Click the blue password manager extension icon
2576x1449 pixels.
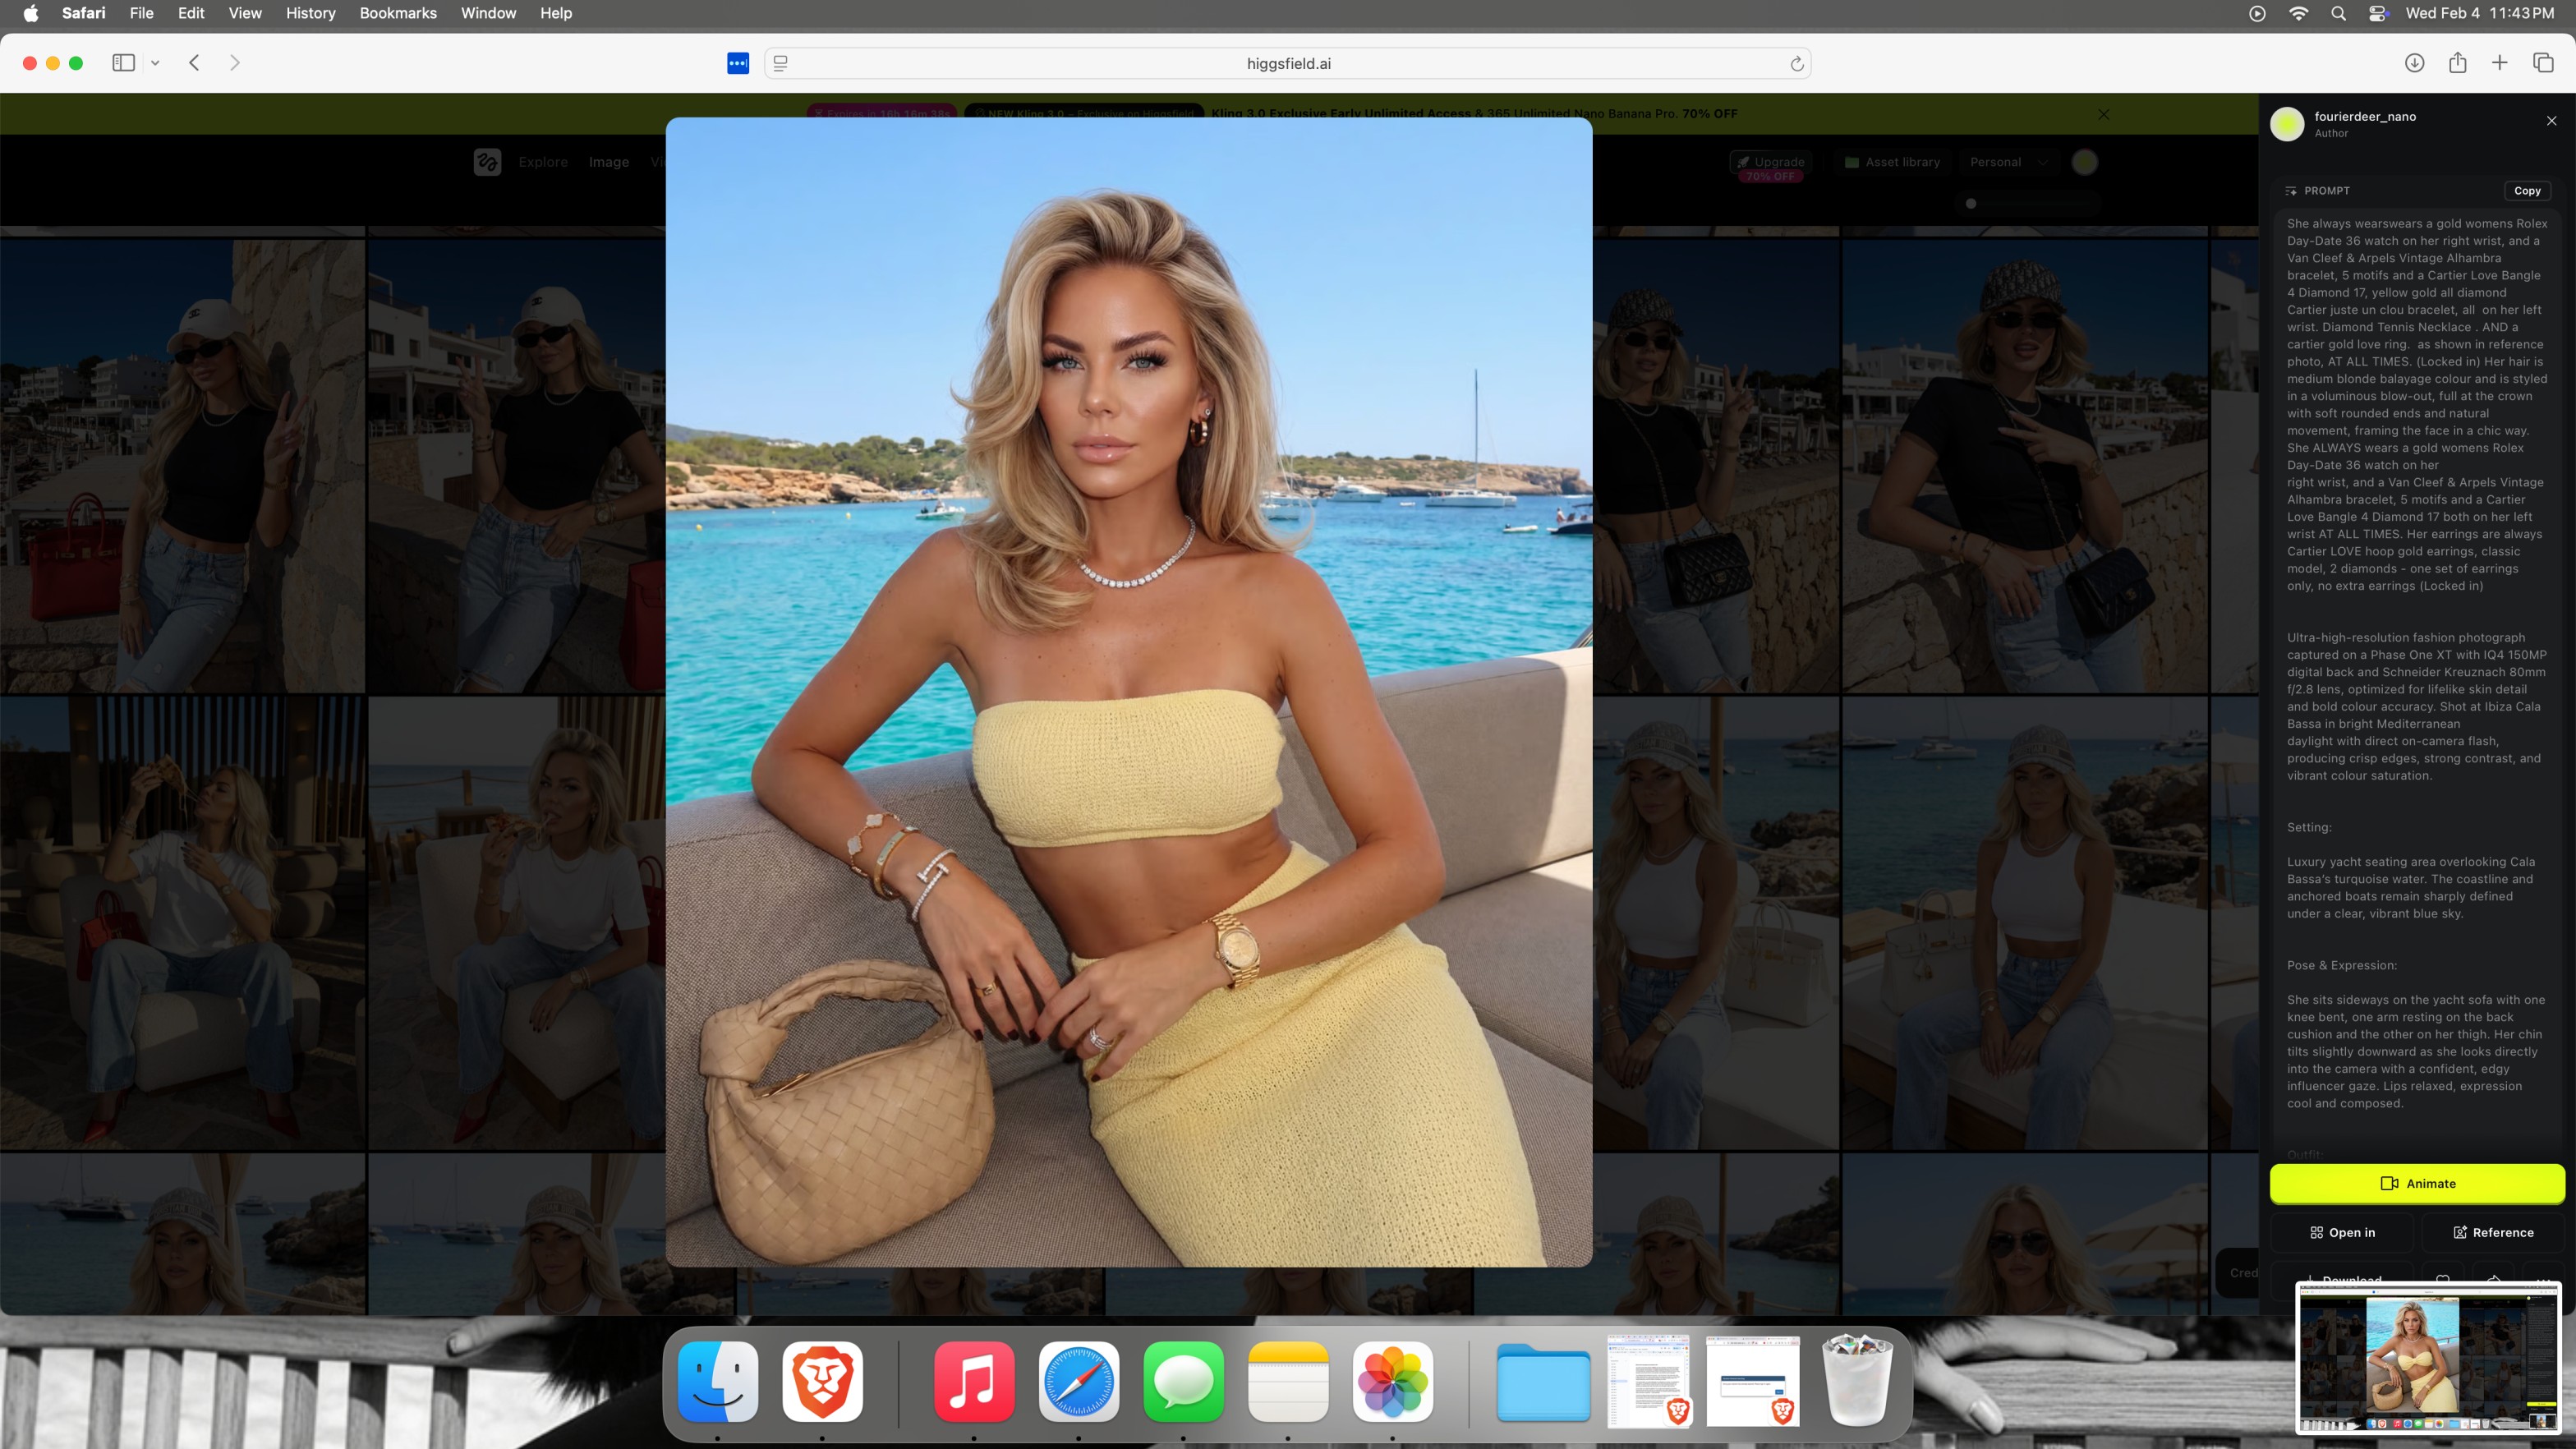pos(738,63)
